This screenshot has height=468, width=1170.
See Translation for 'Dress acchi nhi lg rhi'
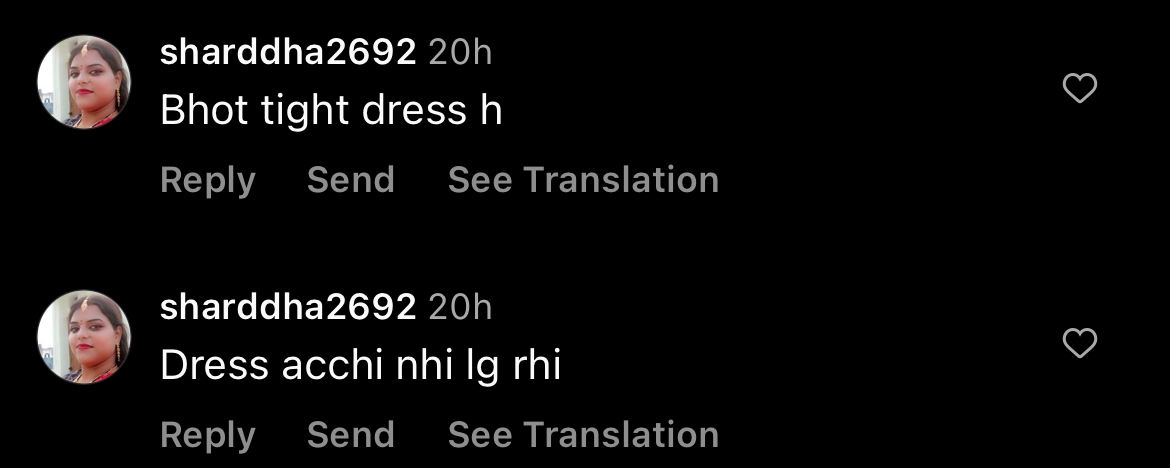click(x=584, y=434)
